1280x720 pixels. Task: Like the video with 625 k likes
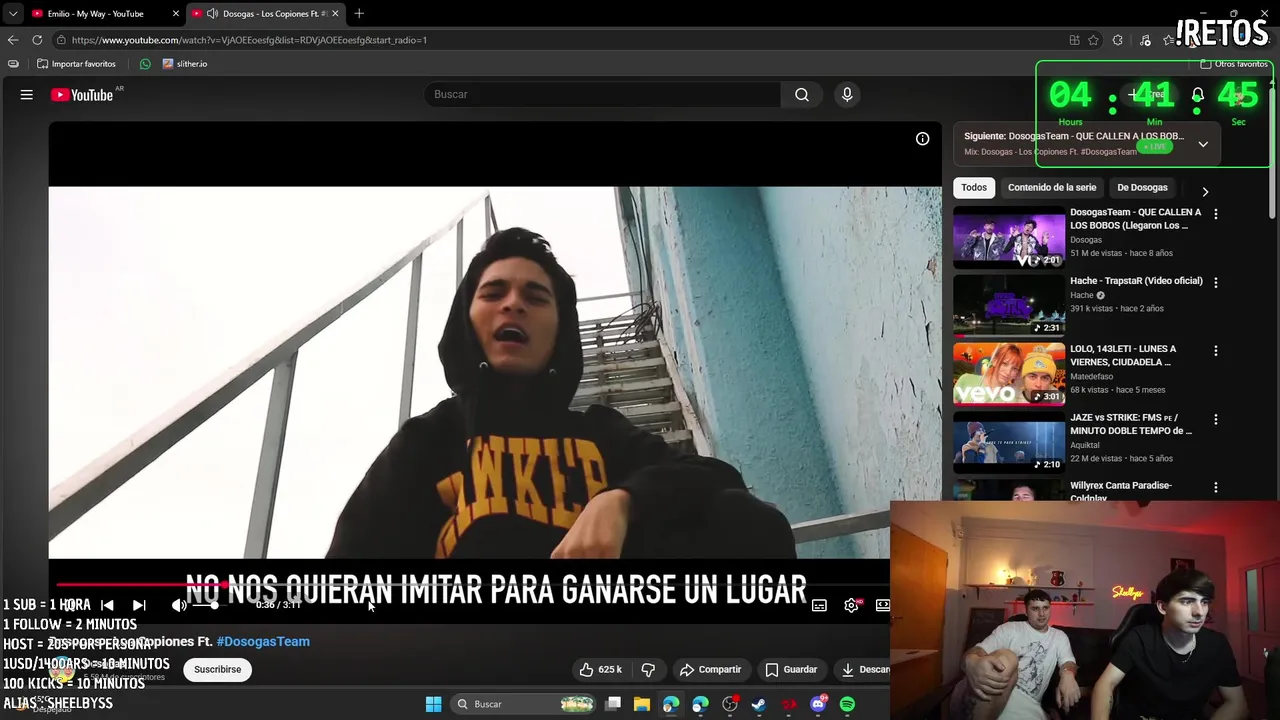(600, 669)
